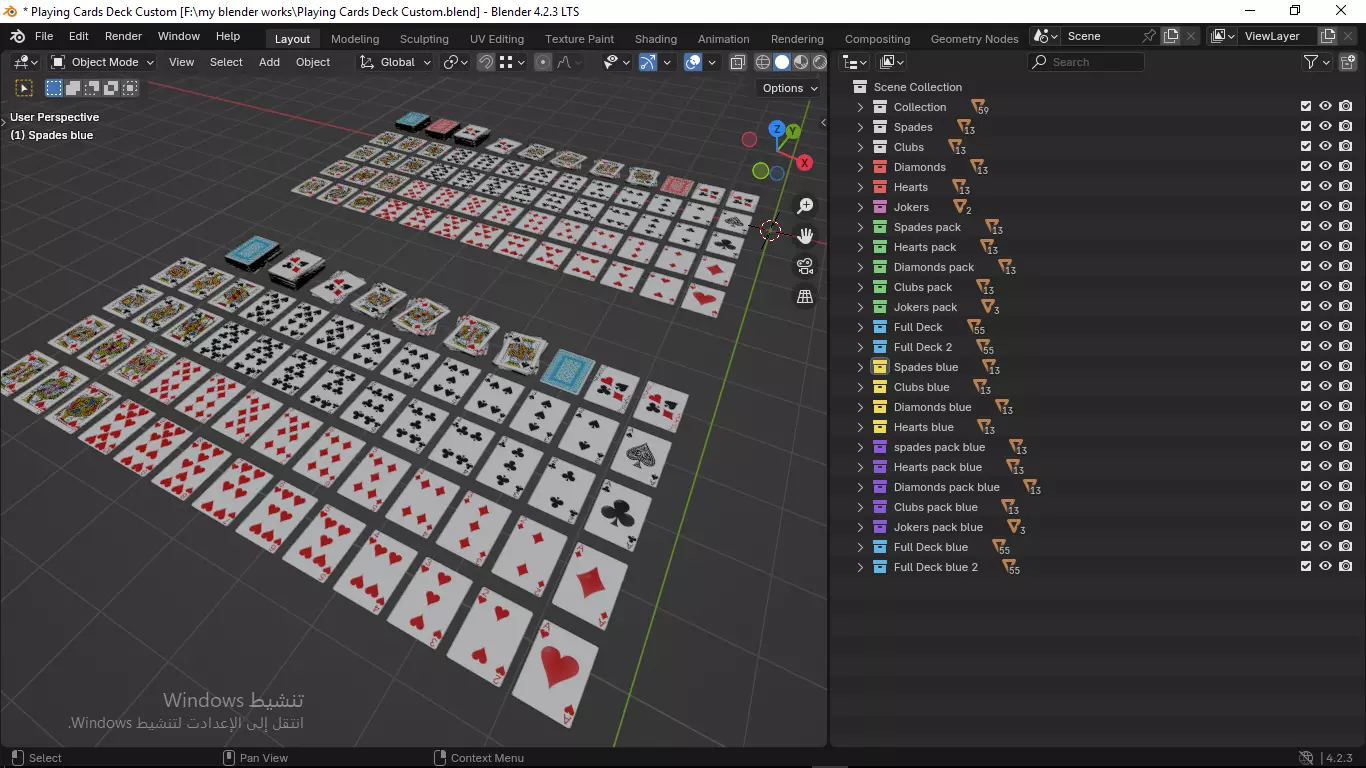Click the Blender logo menu icon
Viewport: 1366px width, 768px height.
18,36
